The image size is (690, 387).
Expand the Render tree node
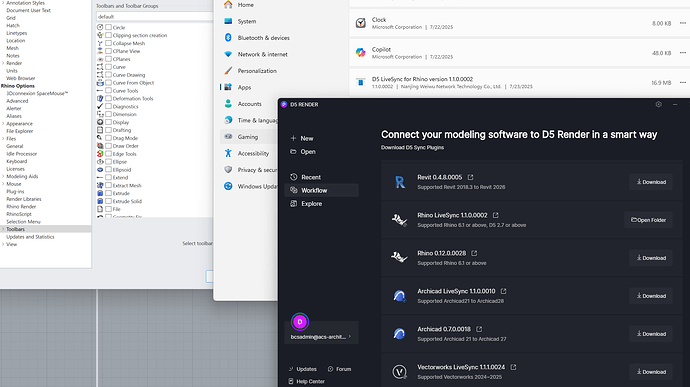(3, 63)
